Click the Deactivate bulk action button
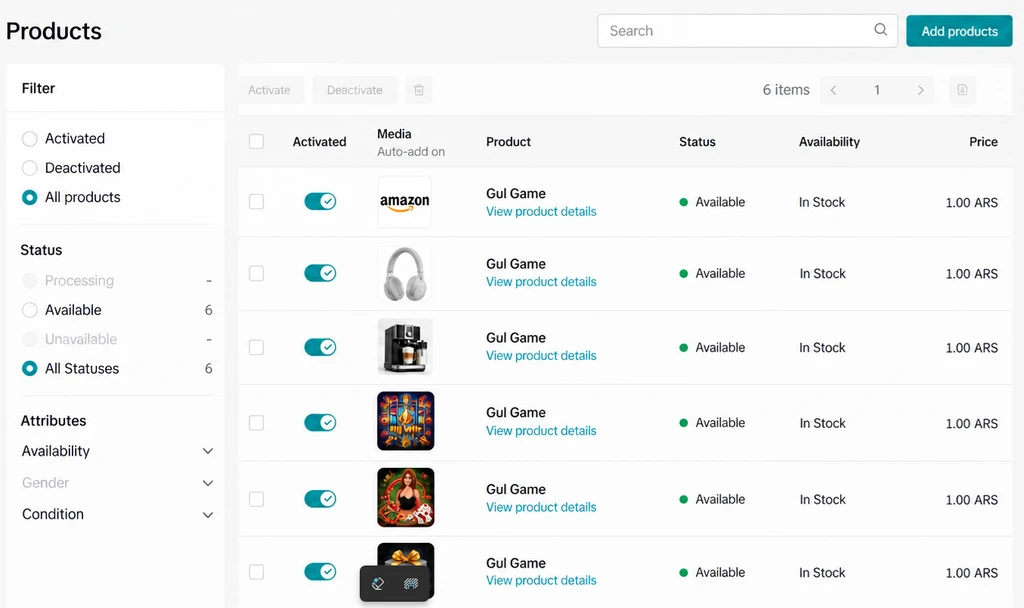Image resolution: width=1024 pixels, height=608 pixels. click(355, 90)
